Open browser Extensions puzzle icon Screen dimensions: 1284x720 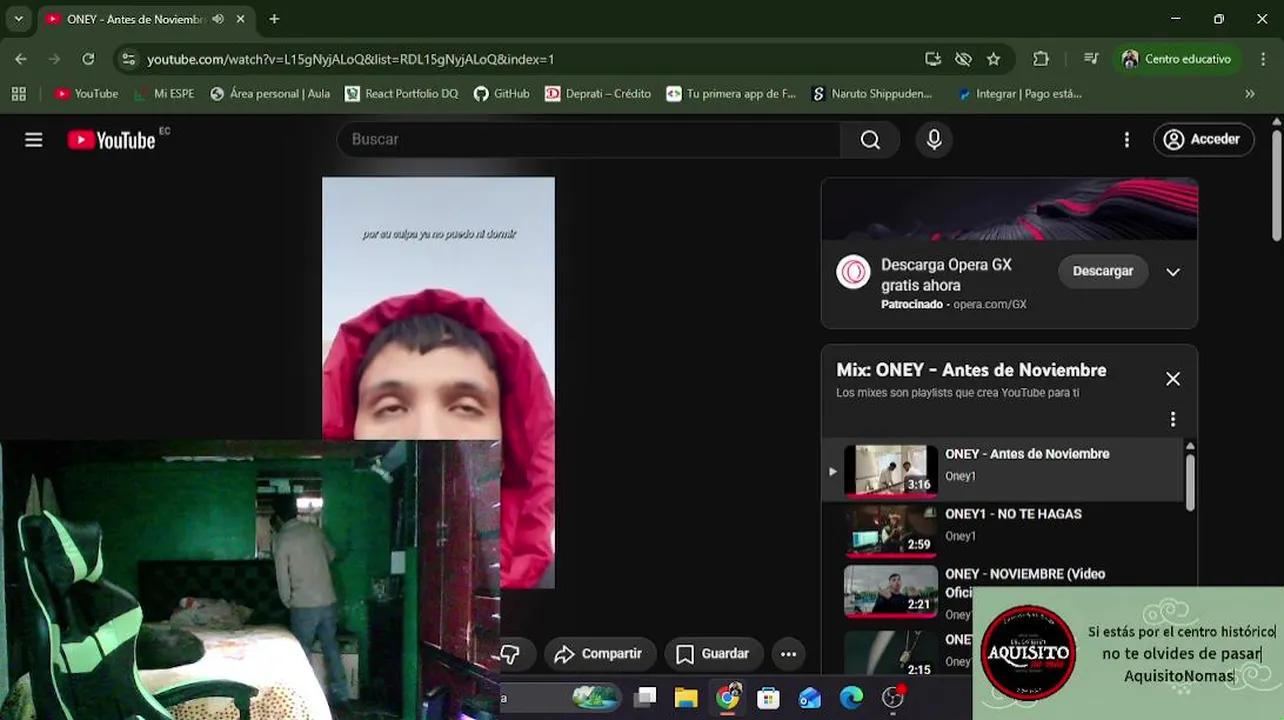click(x=1041, y=59)
